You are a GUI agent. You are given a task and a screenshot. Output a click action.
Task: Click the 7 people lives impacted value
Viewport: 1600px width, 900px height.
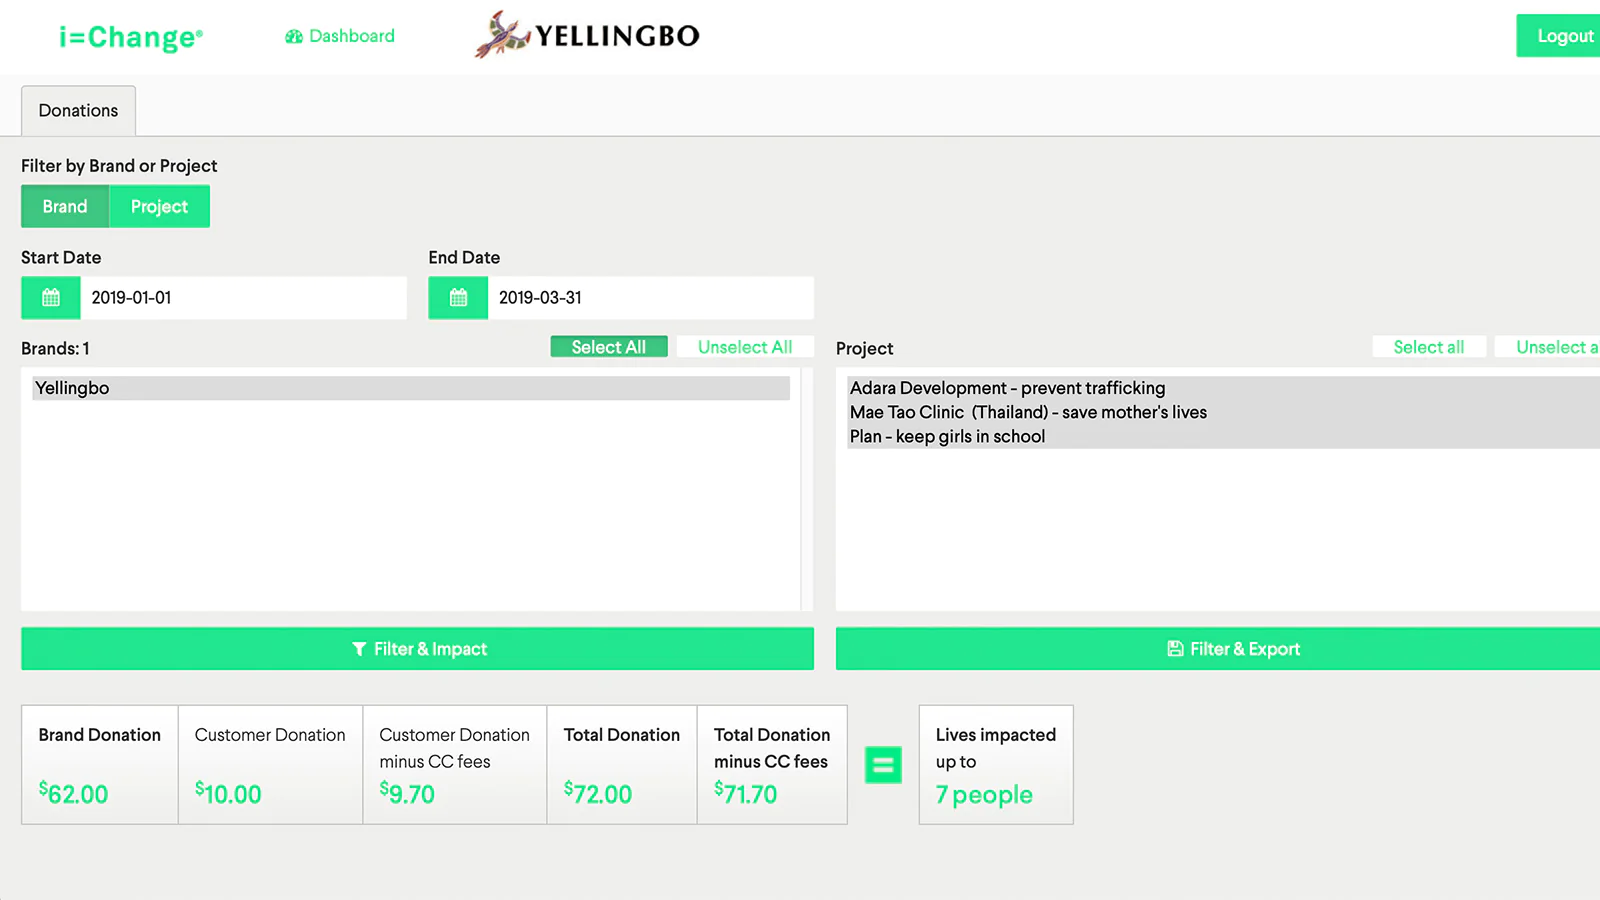coord(984,795)
